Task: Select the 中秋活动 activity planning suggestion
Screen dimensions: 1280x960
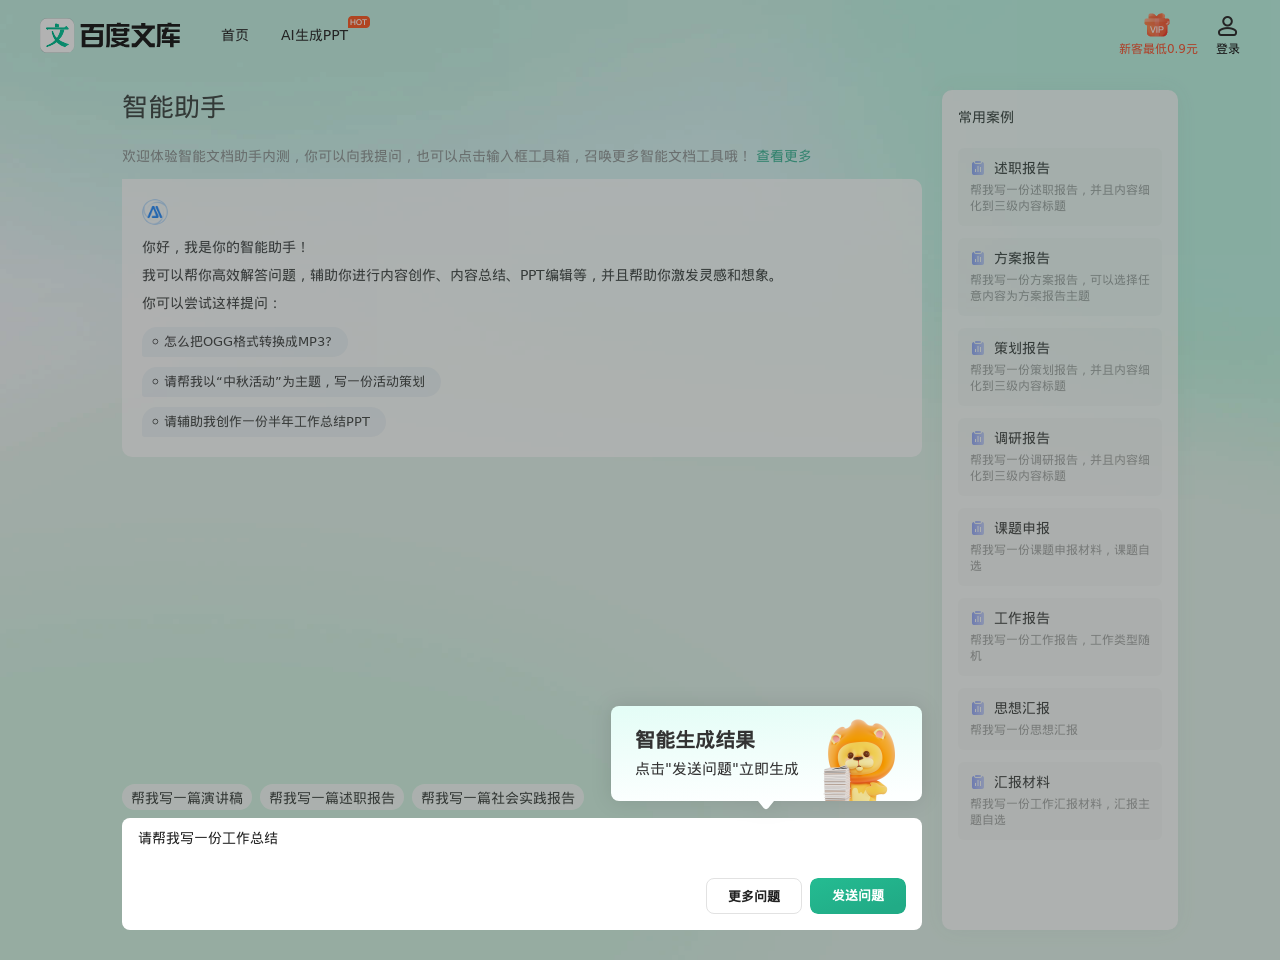Action: coord(291,382)
